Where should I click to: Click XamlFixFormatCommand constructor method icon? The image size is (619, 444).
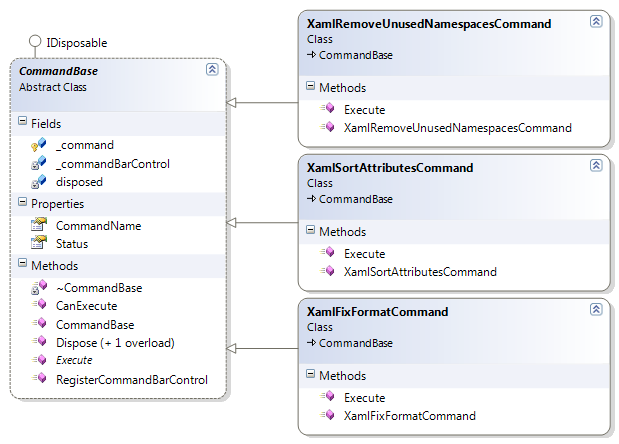tap(327, 415)
